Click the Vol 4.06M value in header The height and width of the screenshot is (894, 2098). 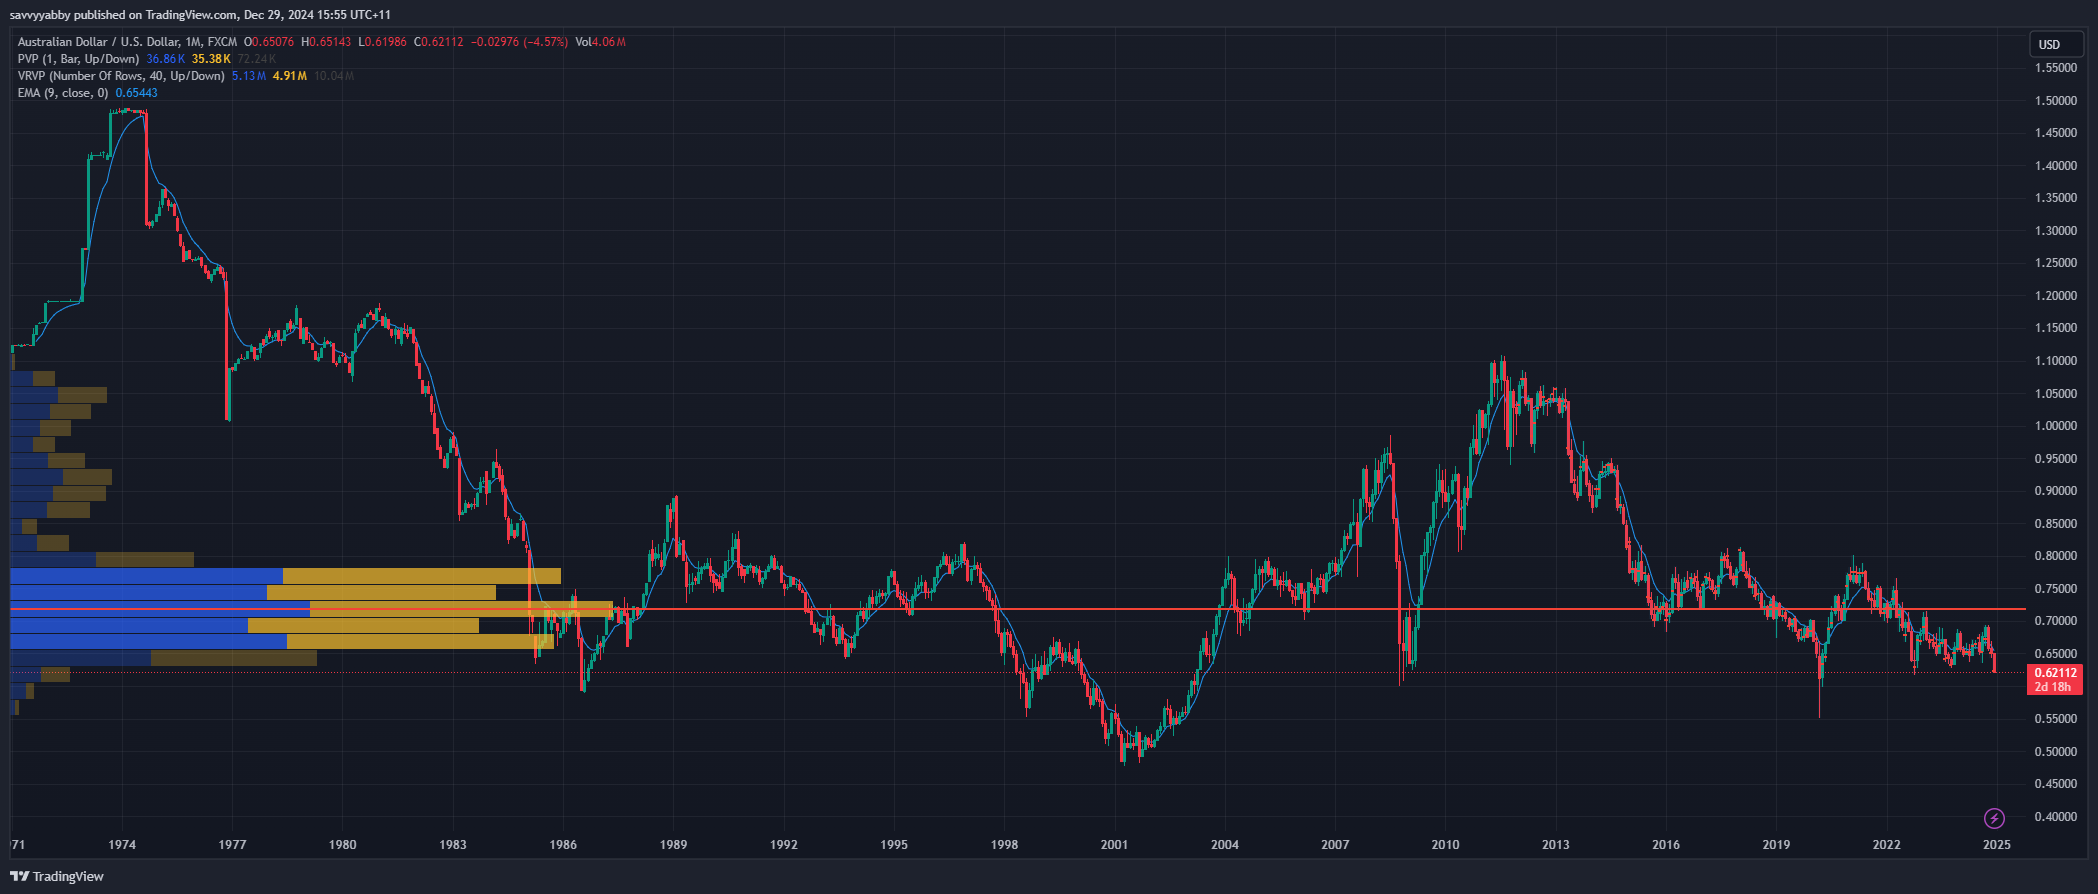(x=600, y=42)
